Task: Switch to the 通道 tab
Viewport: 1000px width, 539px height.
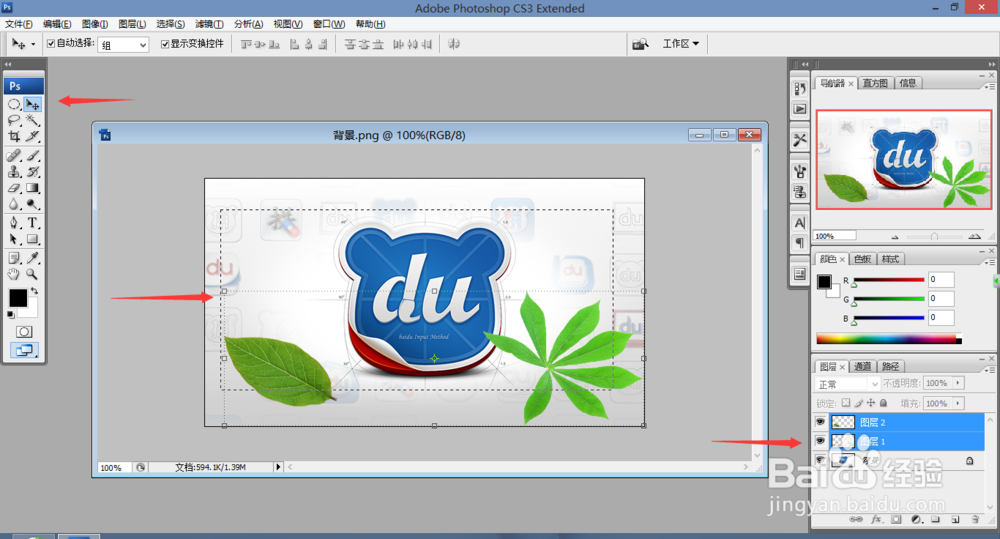Action: pyautogui.click(x=862, y=366)
